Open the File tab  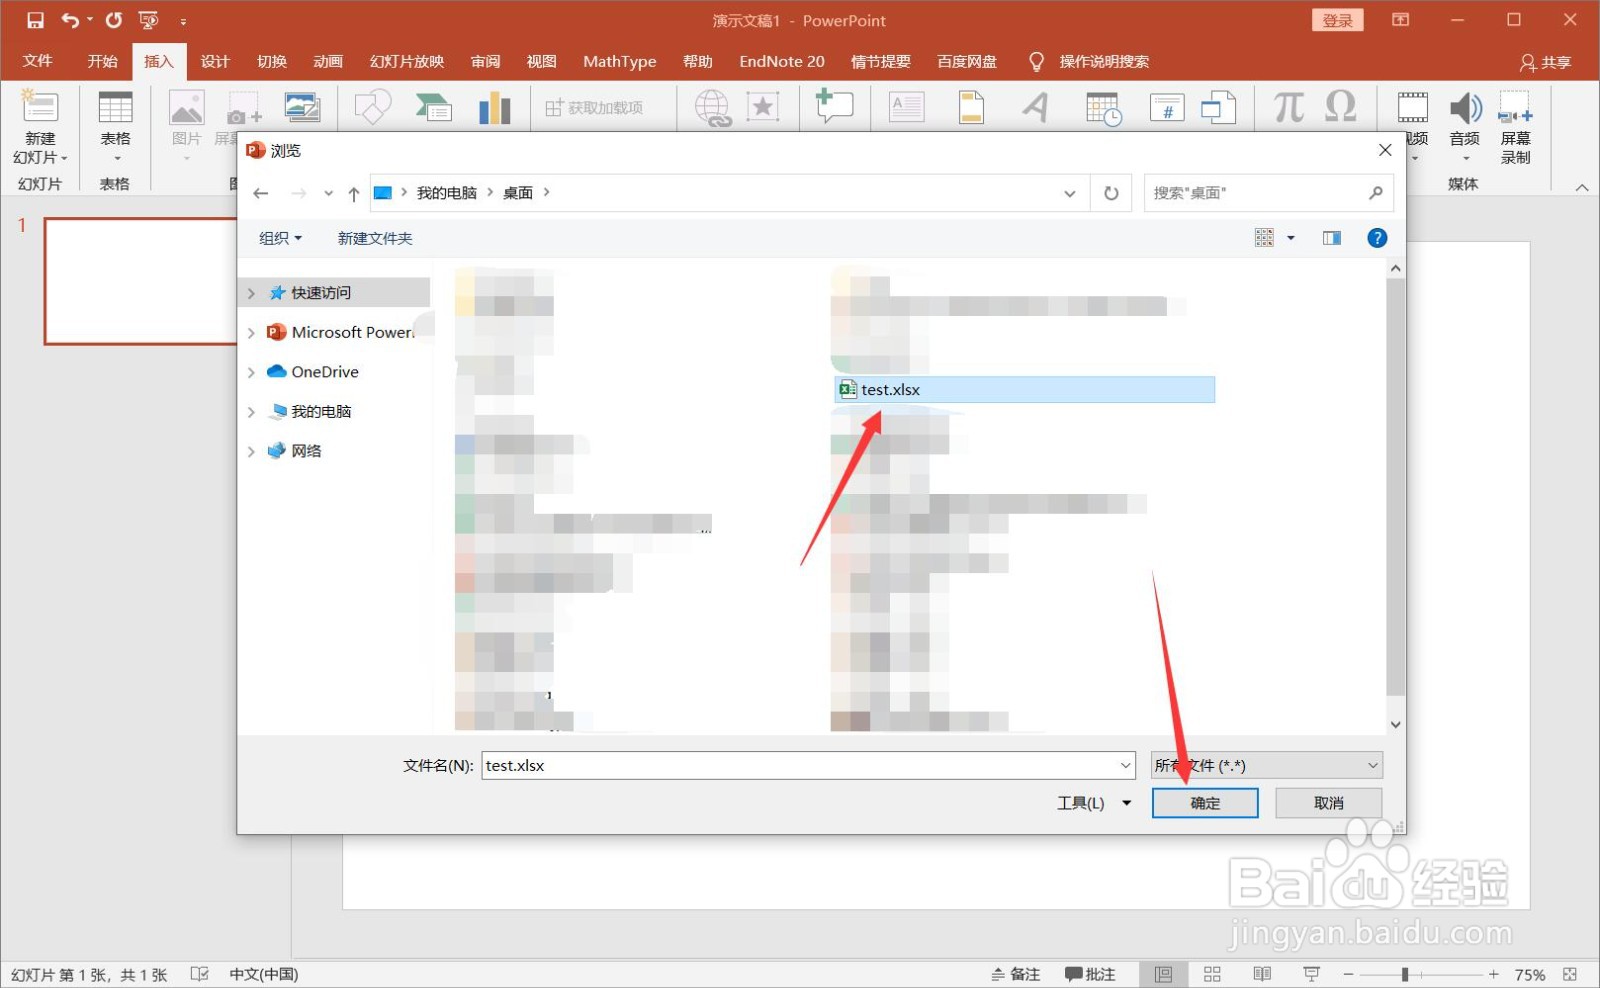point(37,61)
